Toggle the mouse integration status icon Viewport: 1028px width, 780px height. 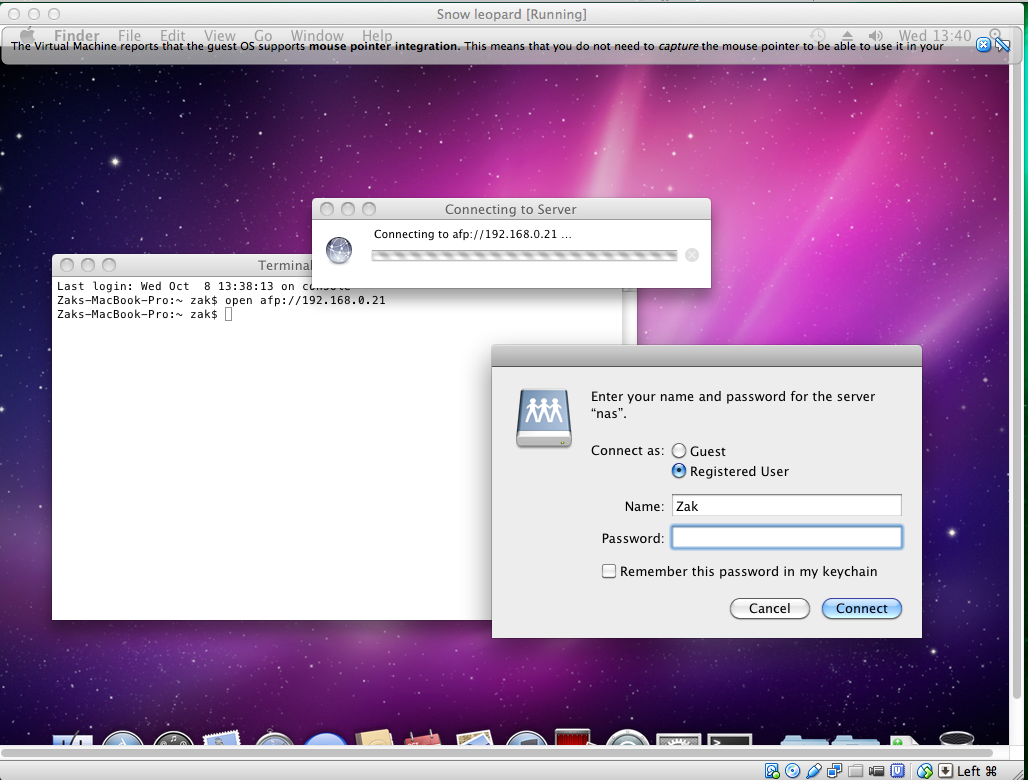coord(924,771)
